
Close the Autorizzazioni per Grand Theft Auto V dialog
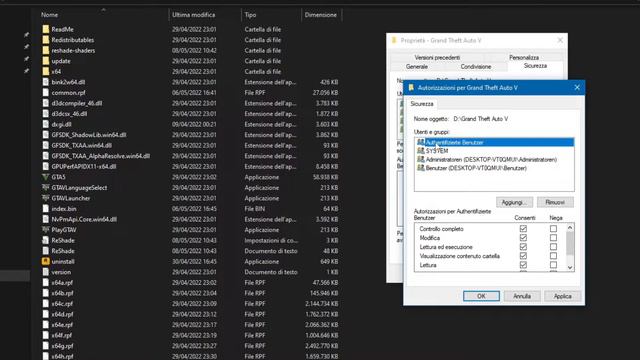577,88
